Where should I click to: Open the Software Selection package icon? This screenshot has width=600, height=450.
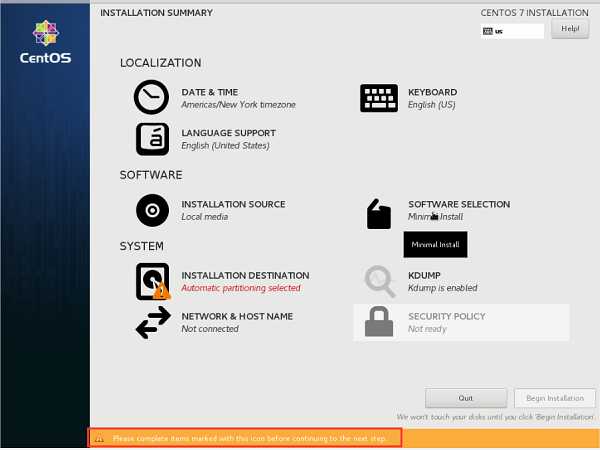point(379,214)
